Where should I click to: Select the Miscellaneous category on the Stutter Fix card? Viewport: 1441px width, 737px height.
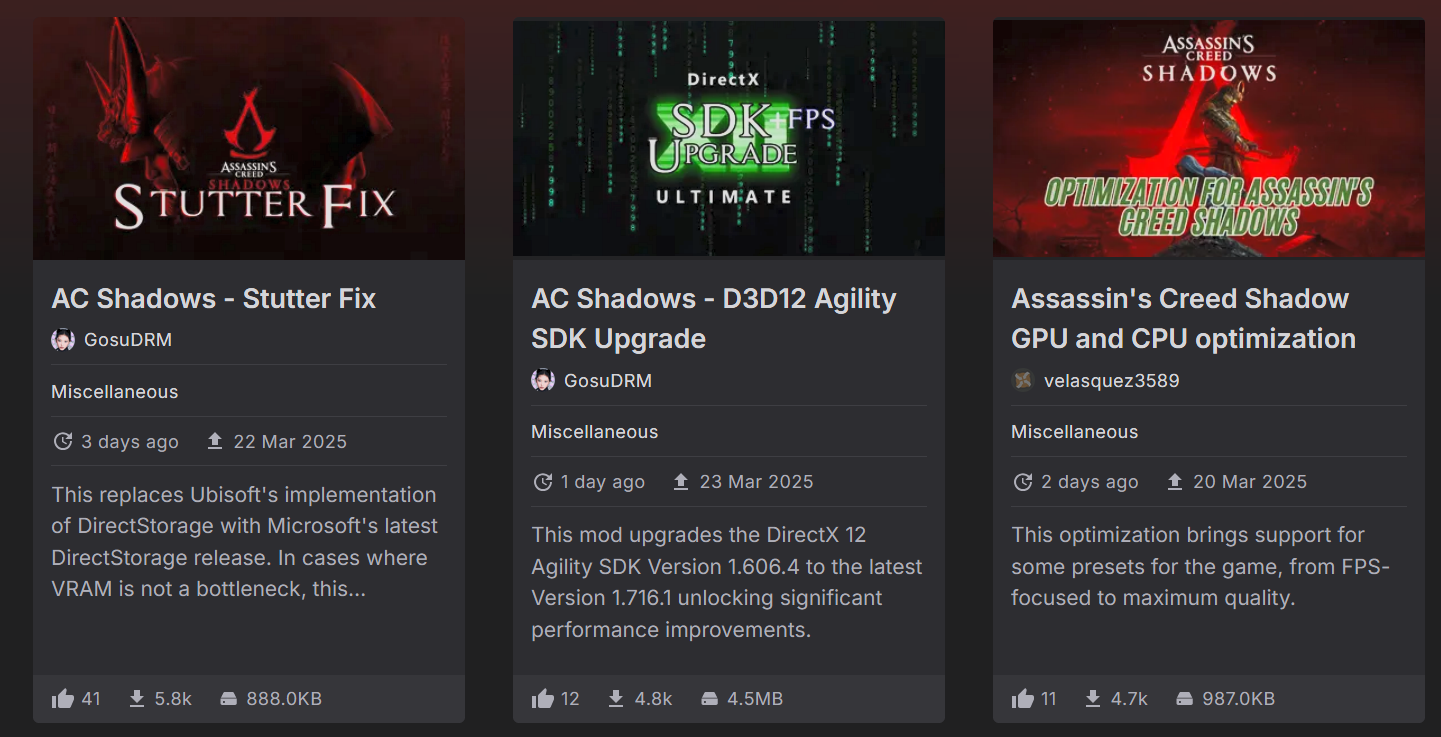point(115,392)
